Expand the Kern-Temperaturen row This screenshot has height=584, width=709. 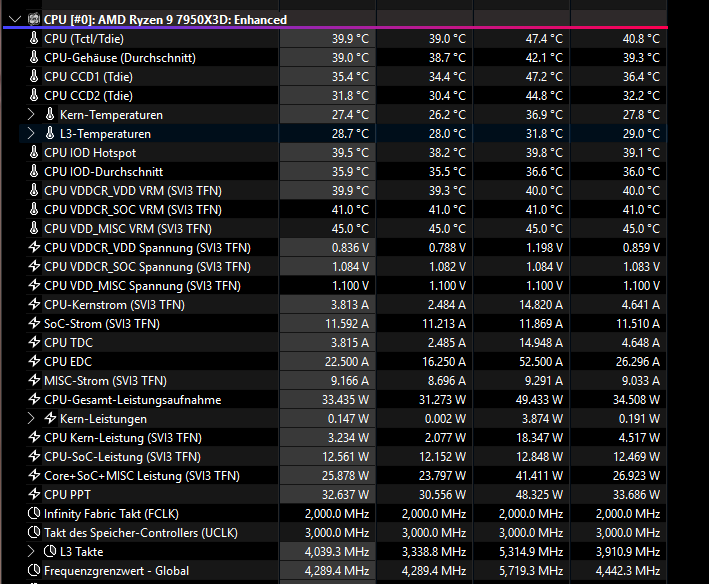point(31,114)
